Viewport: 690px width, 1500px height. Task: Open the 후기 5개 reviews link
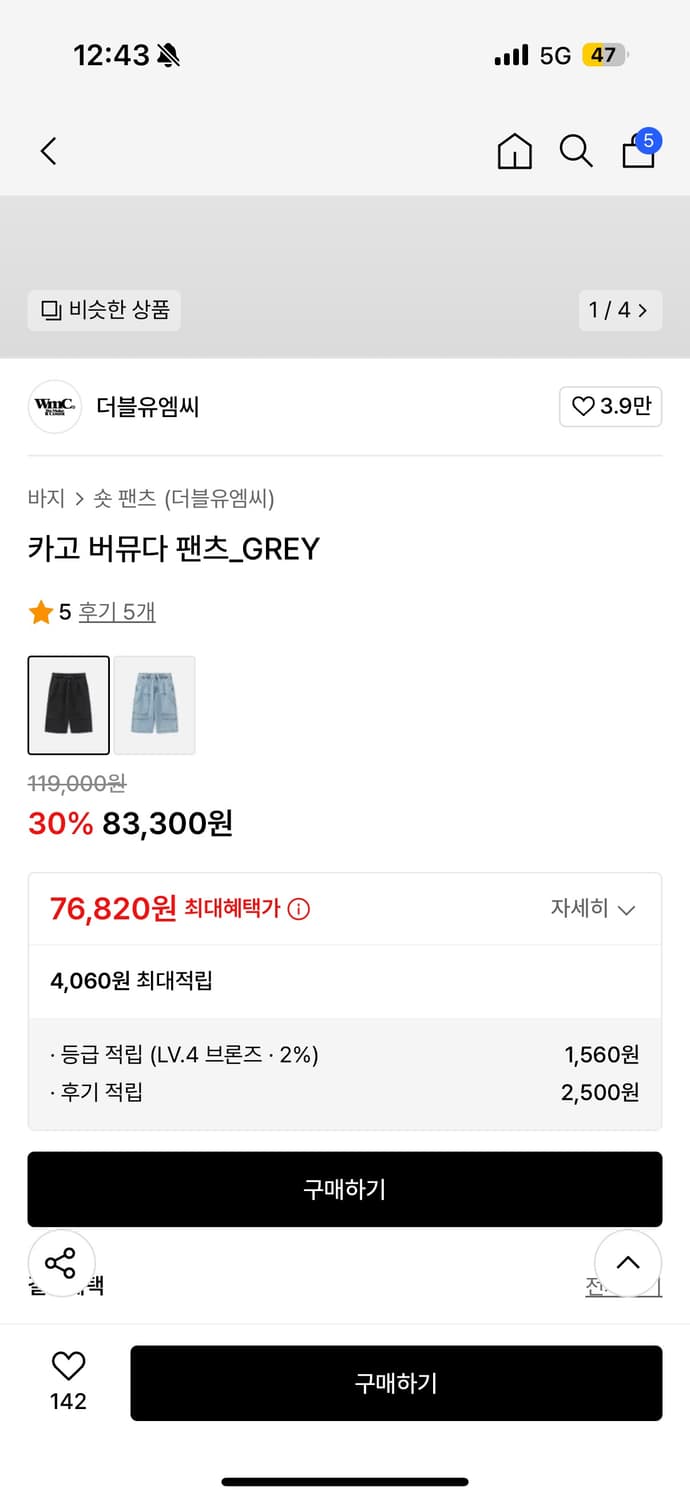[x=117, y=612]
